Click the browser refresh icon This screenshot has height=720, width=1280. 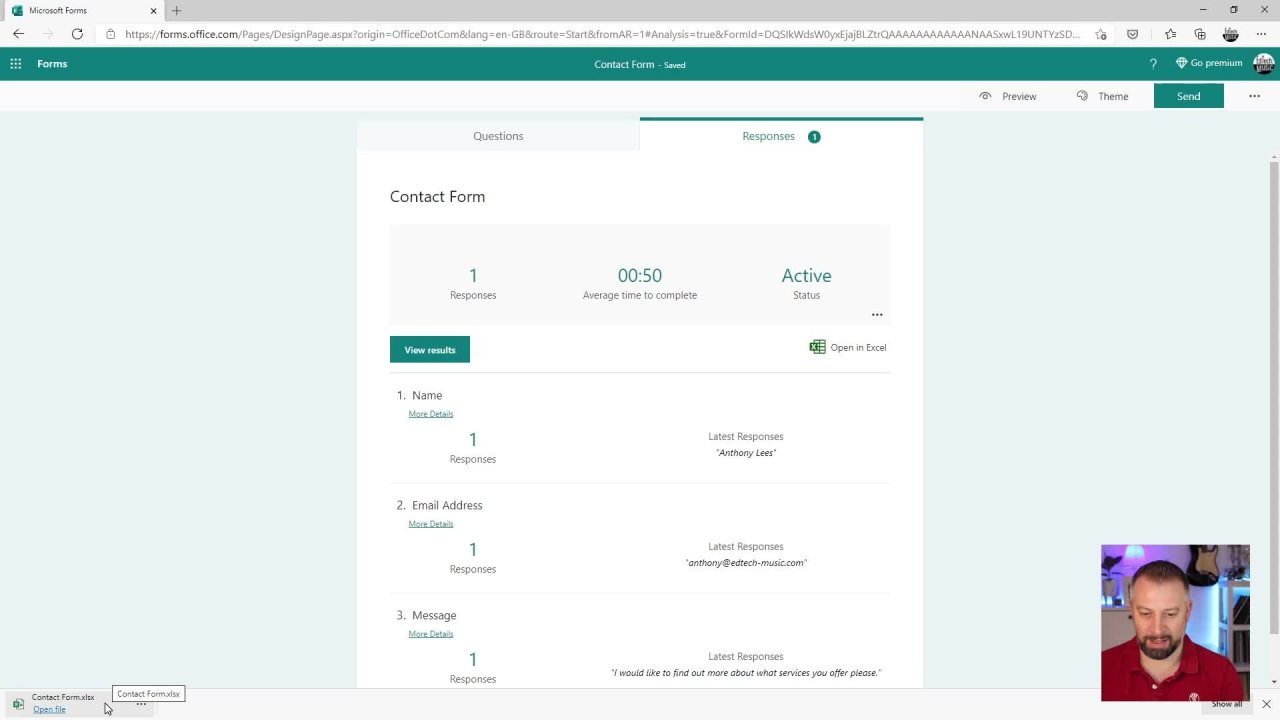tap(77, 34)
